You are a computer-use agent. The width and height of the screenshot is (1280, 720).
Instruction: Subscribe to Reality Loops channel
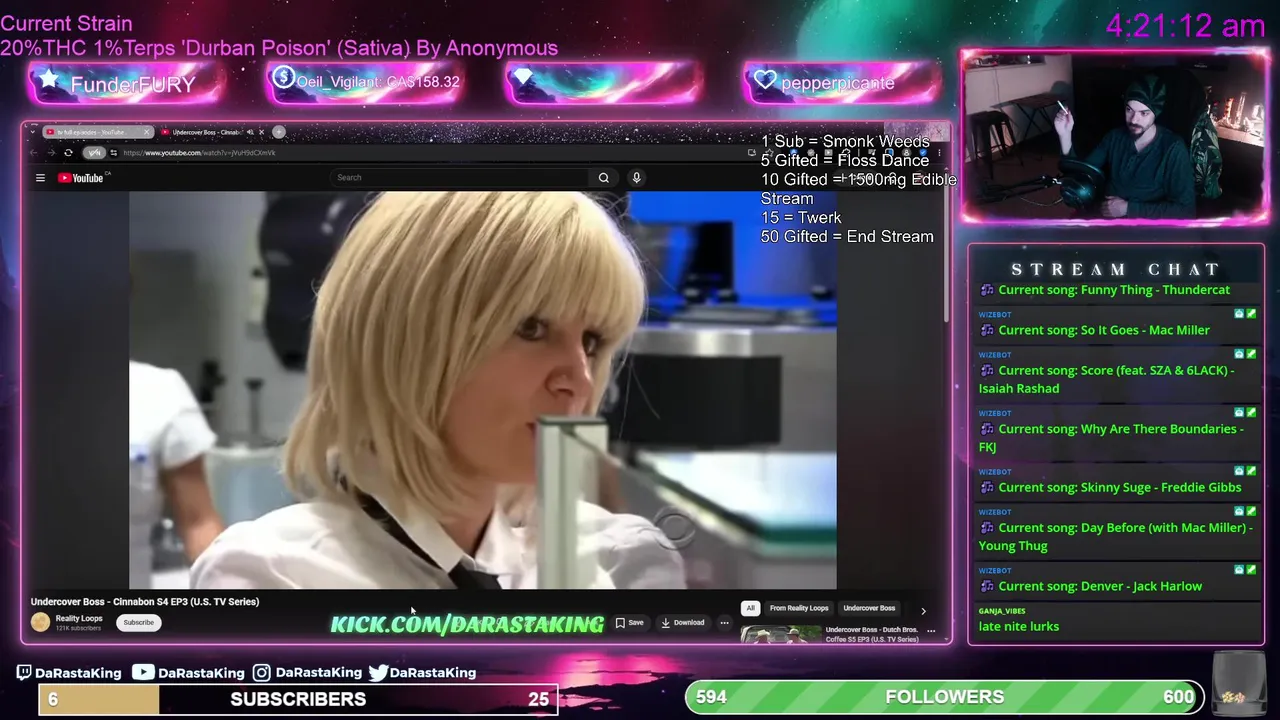tap(138, 622)
